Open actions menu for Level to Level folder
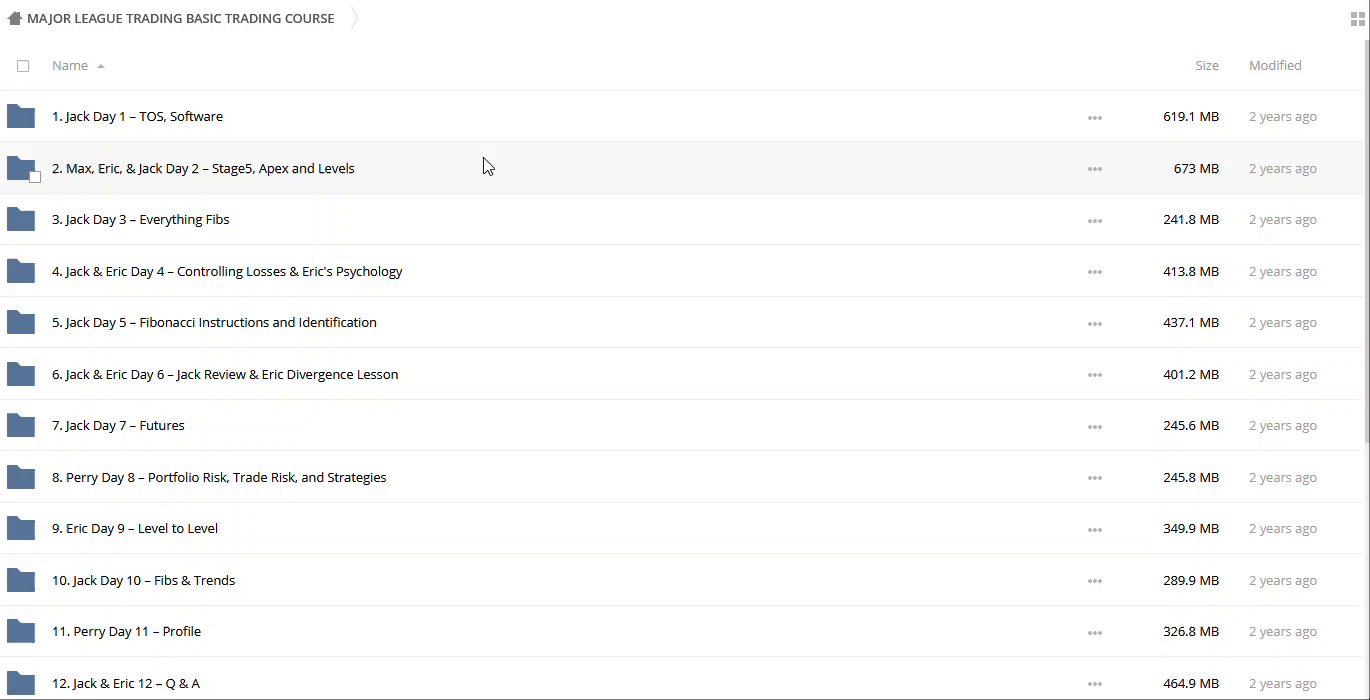This screenshot has height=700, width=1370. pos(1094,530)
